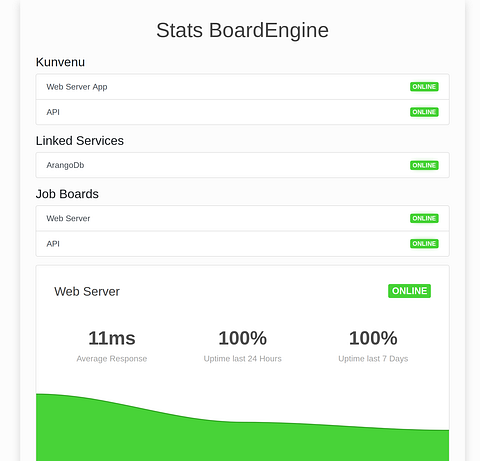Open the ArangoDb service row
The image size is (480, 461).
click(242, 165)
